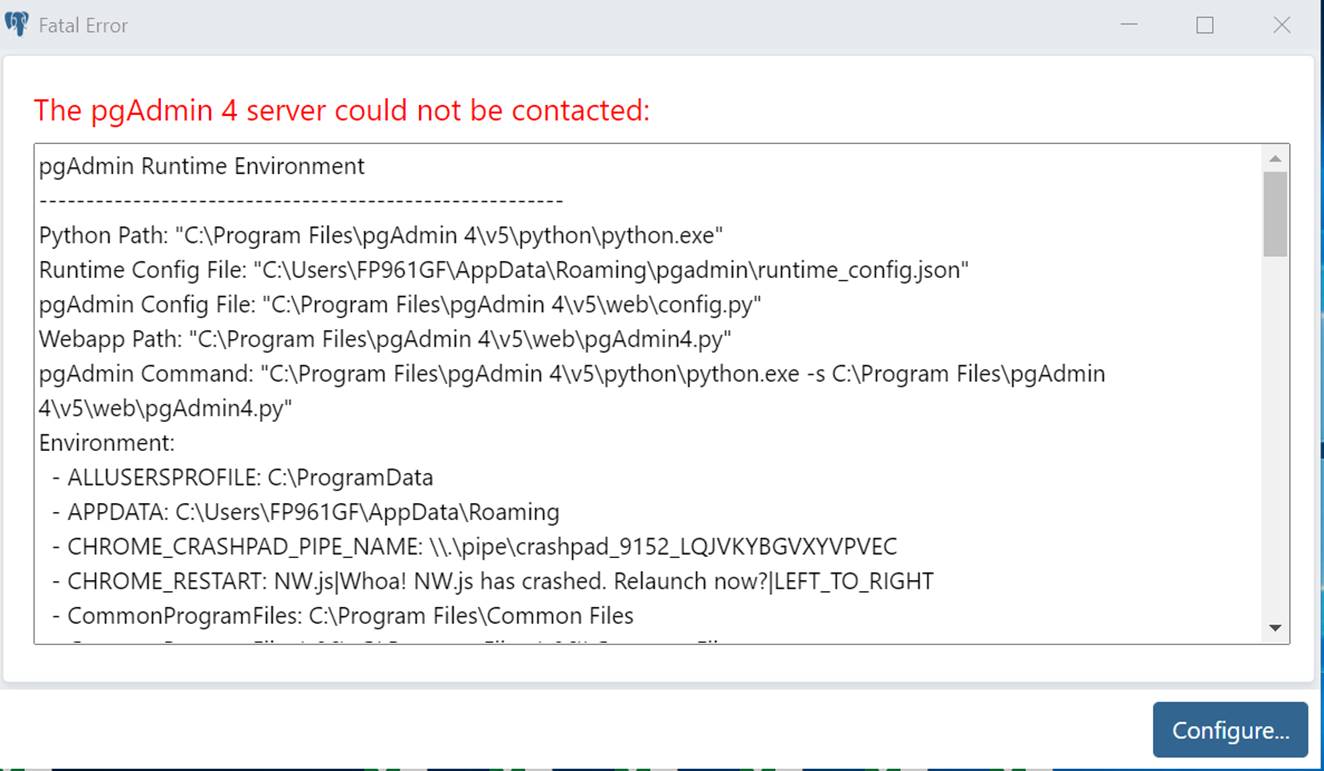Click the scroll down arrow of the log
This screenshot has width=1324, height=771.
1275,628
